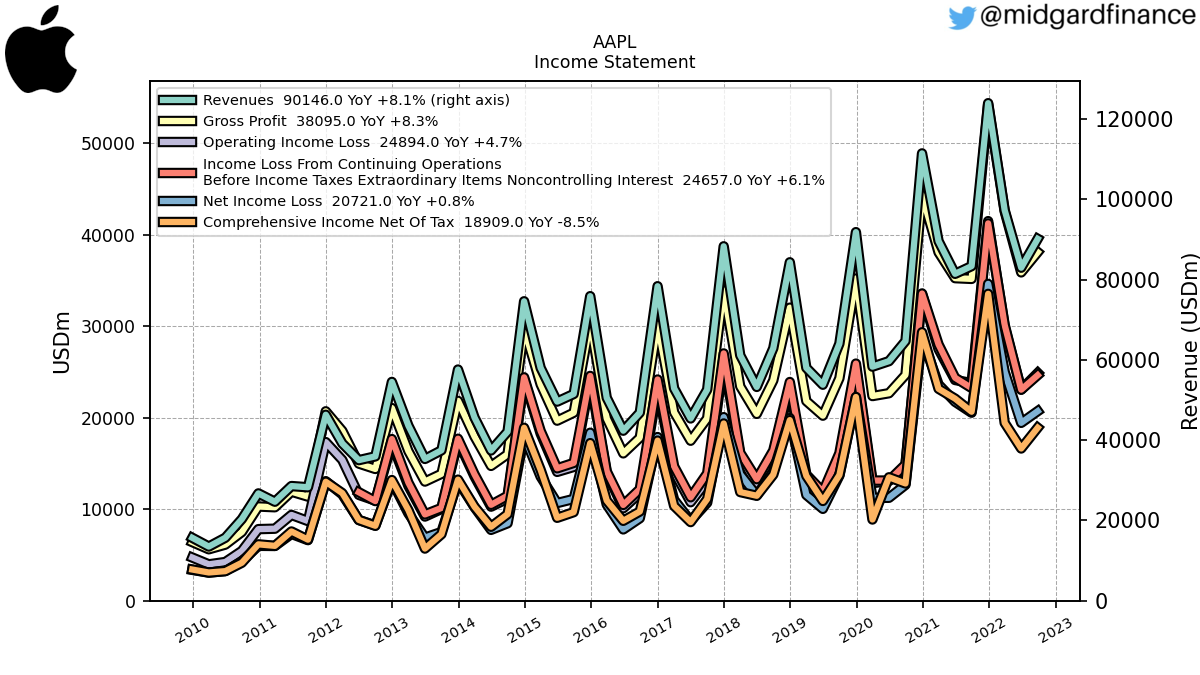
Task: Click the Revenue (USDm) right axis label
Action: (x=1190, y=341)
